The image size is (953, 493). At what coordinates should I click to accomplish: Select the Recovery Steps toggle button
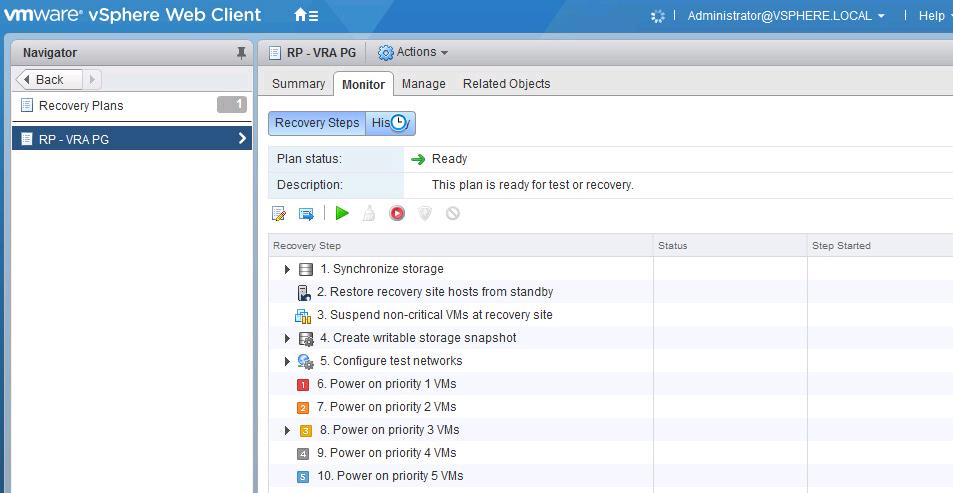pyautogui.click(x=317, y=123)
